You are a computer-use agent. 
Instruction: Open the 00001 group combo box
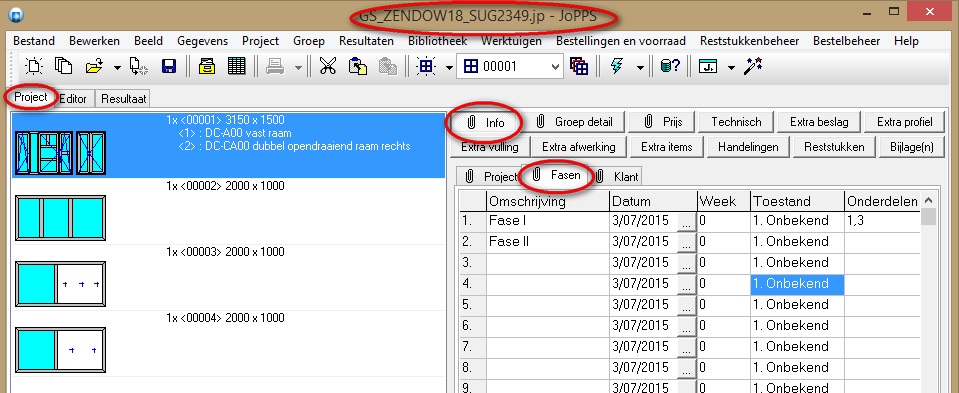pos(511,66)
